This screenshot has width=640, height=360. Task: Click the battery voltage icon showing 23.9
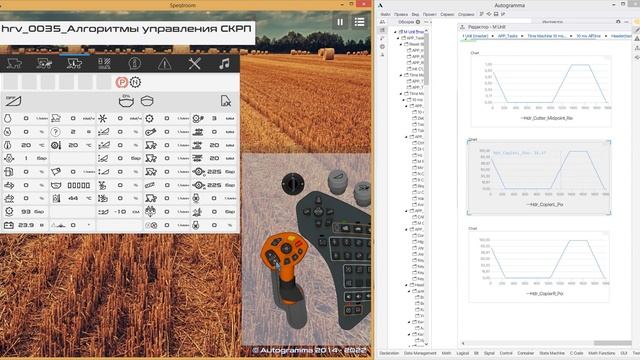tap(9, 225)
